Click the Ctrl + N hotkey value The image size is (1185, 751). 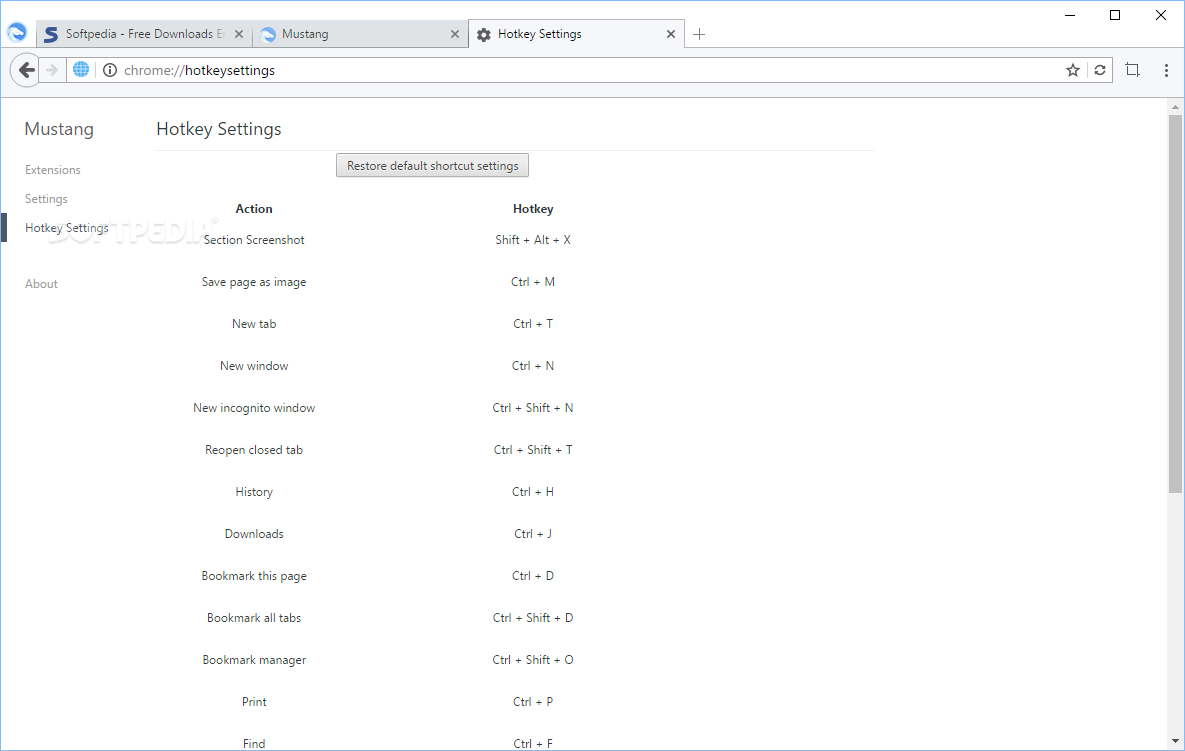coord(533,366)
